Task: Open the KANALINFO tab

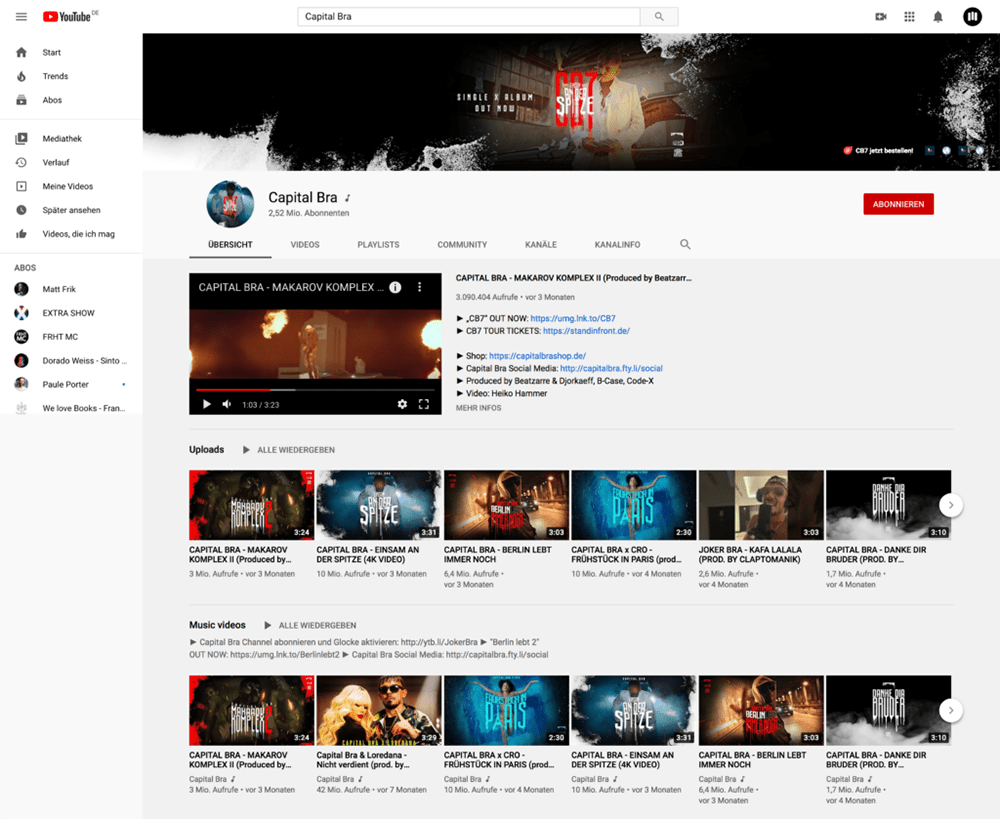Action: click(617, 245)
